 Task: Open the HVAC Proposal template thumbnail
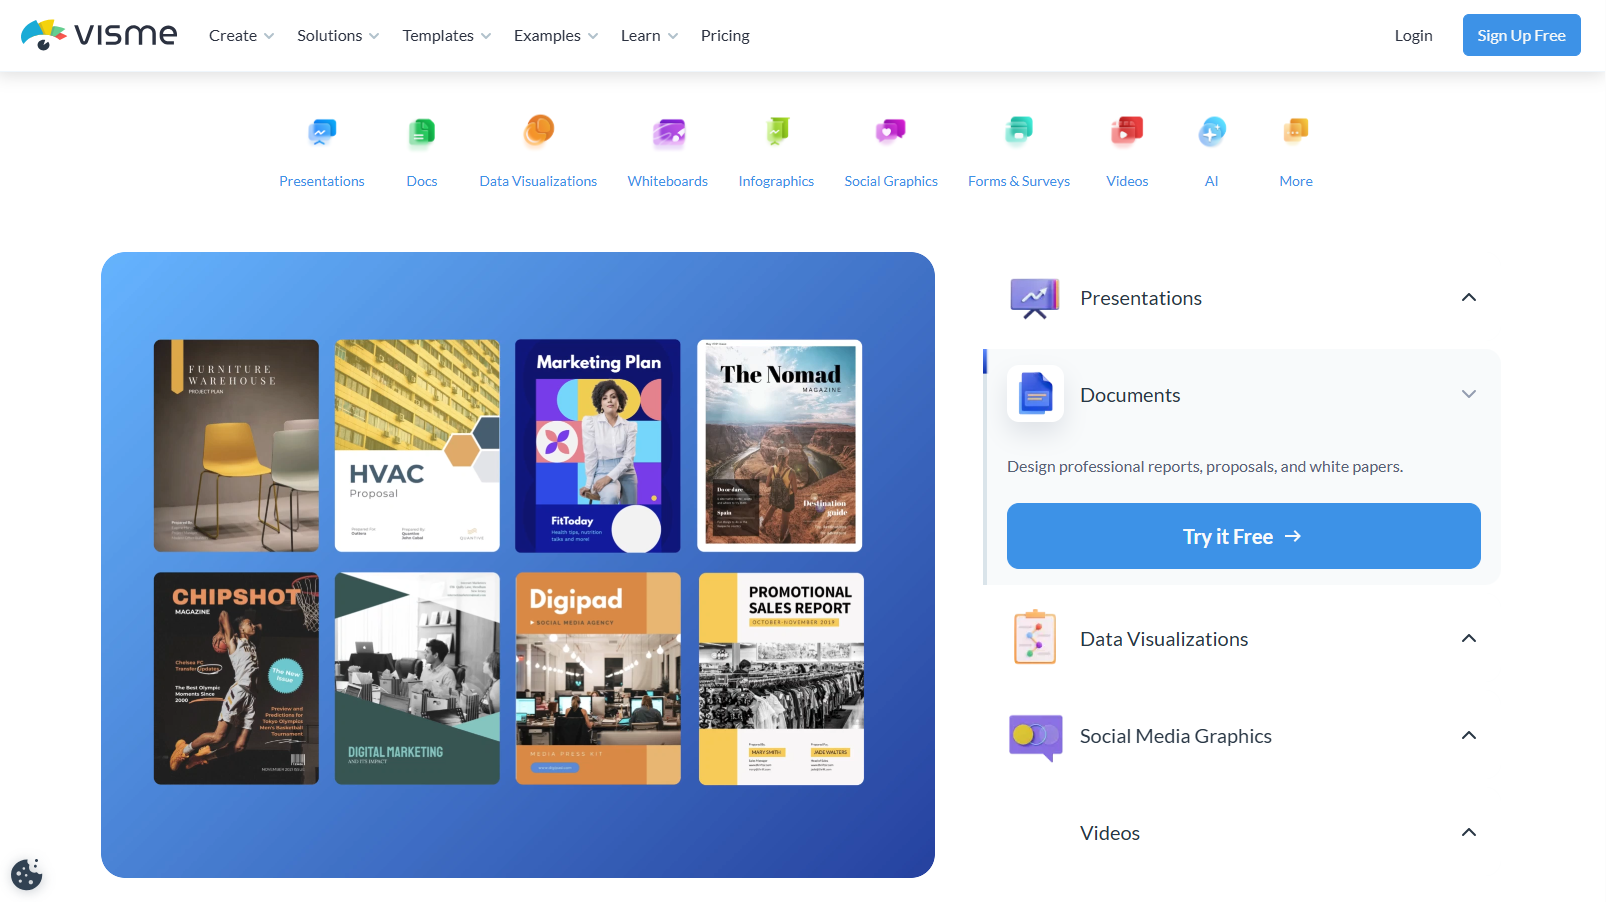(x=417, y=446)
